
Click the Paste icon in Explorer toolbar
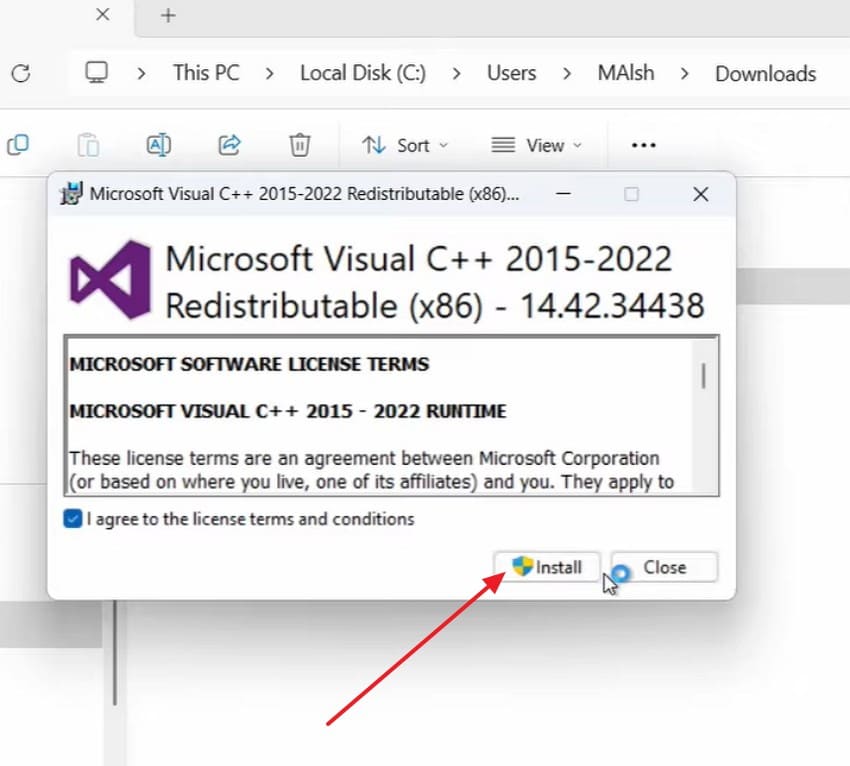click(88, 145)
